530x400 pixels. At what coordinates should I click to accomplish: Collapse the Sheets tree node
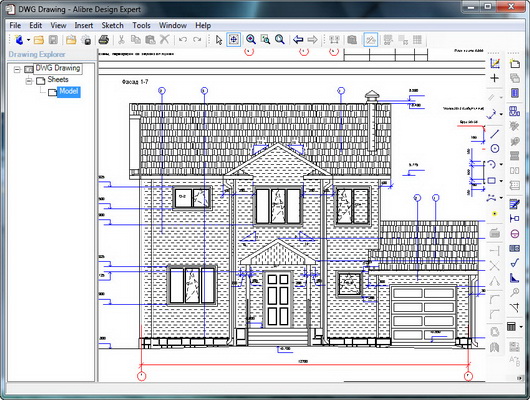29,81
